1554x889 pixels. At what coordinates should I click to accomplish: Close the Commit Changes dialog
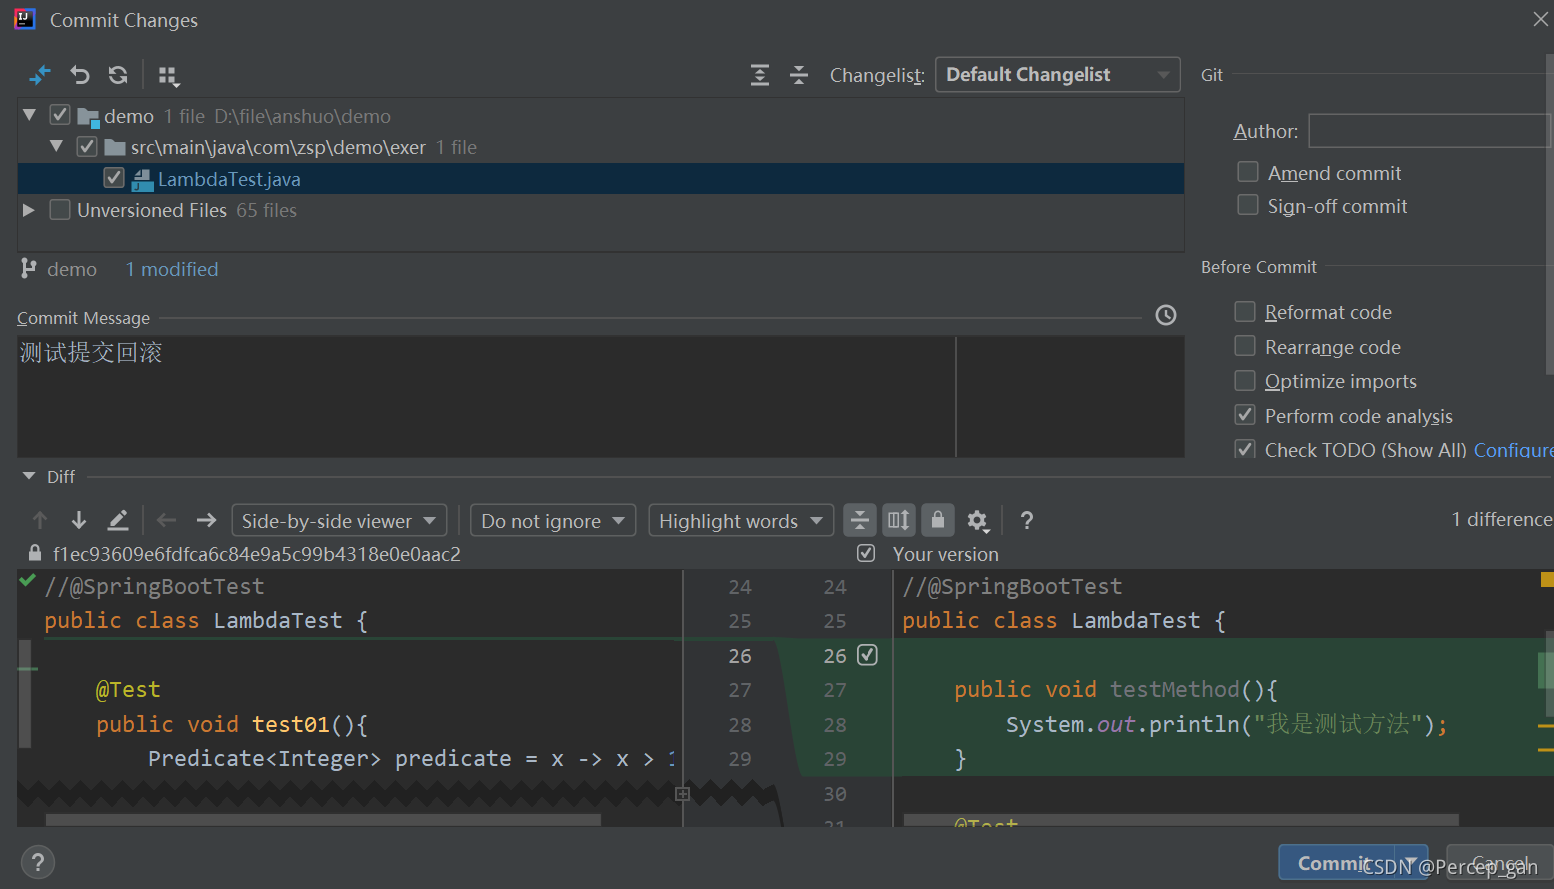tap(1540, 19)
